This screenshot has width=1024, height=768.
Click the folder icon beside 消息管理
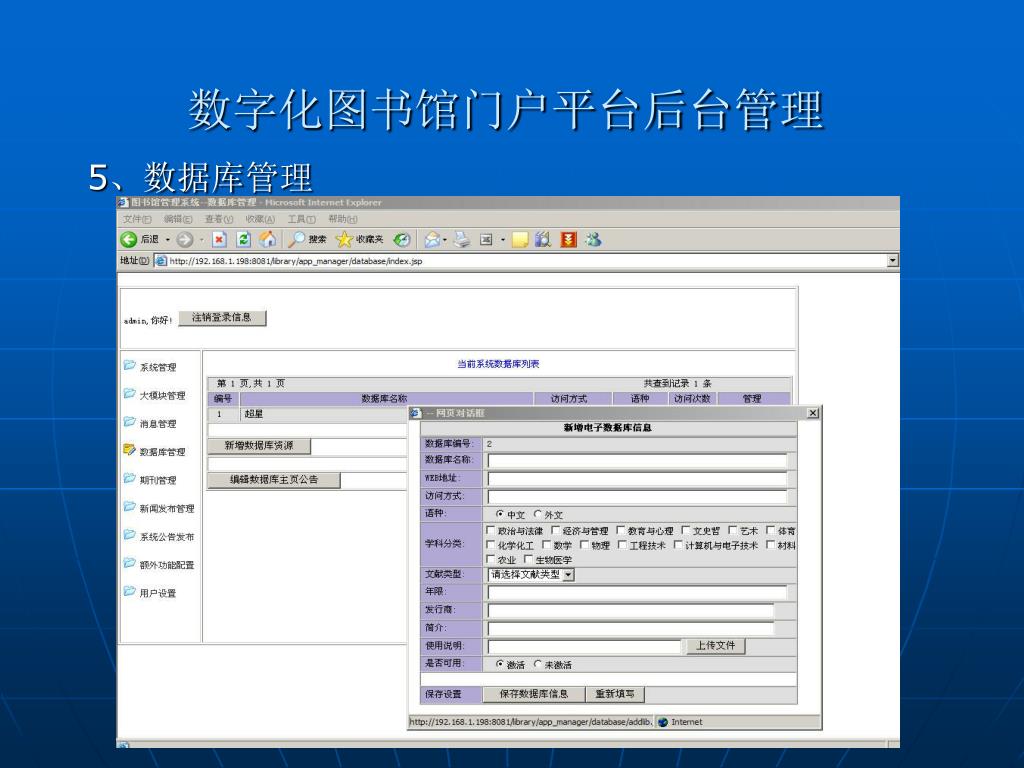(129, 422)
